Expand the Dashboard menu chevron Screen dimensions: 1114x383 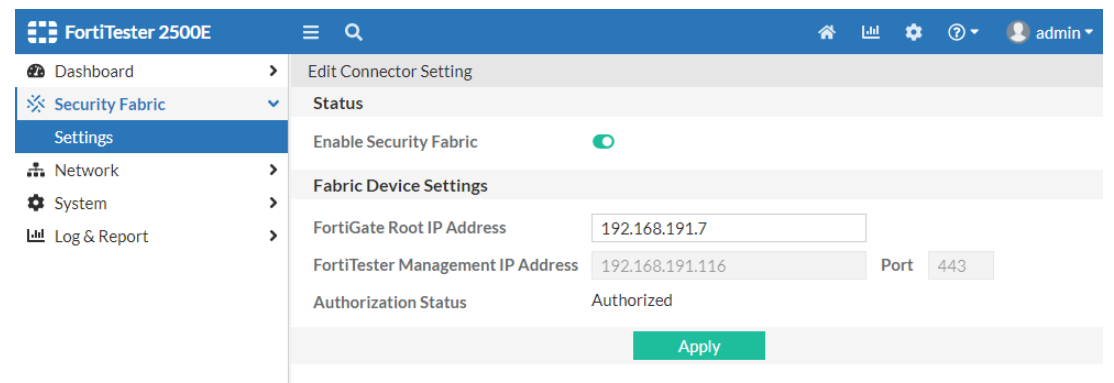[x=273, y=71]
